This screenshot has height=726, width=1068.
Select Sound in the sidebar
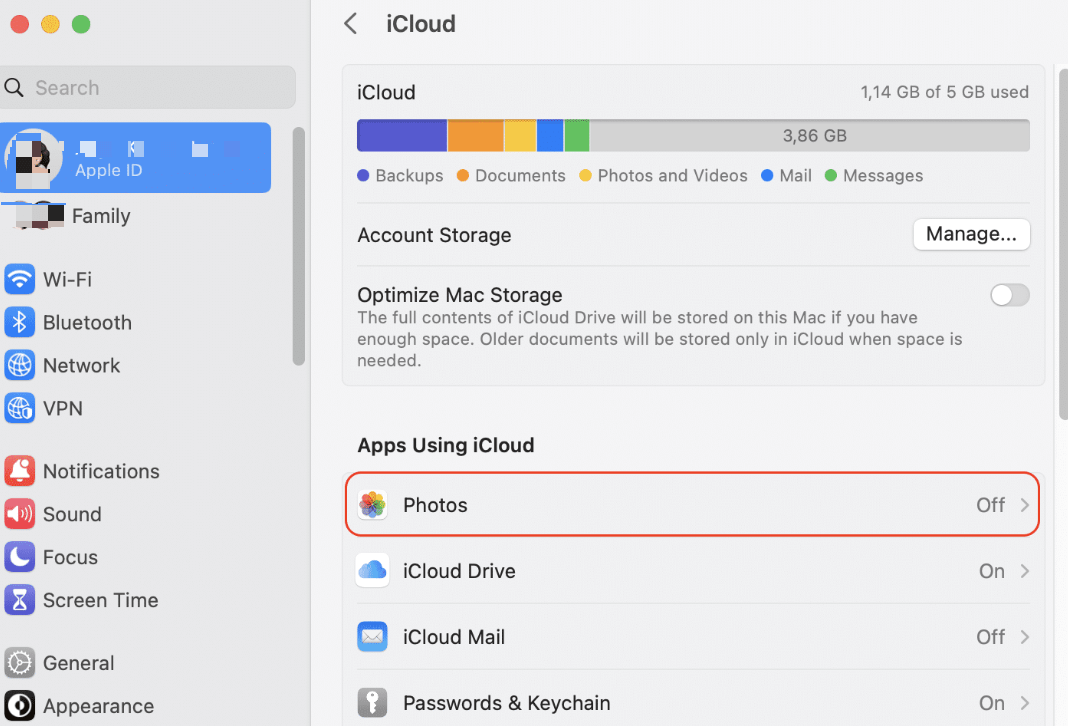point(71,514)
